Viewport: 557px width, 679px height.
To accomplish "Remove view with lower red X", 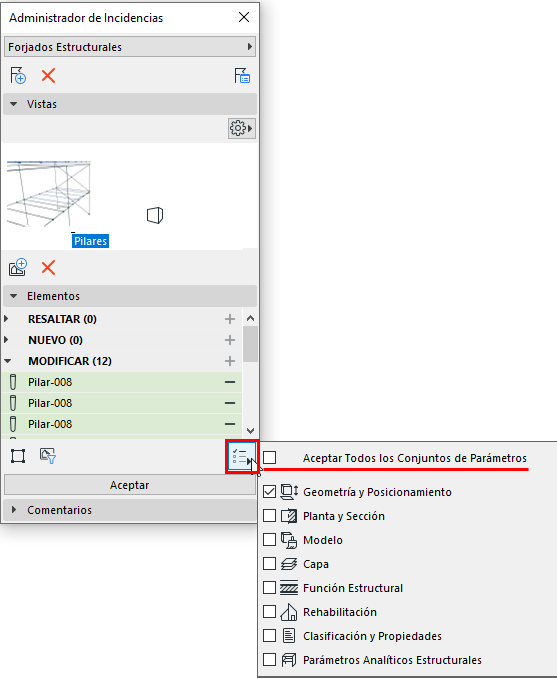I will click(48, 267).
